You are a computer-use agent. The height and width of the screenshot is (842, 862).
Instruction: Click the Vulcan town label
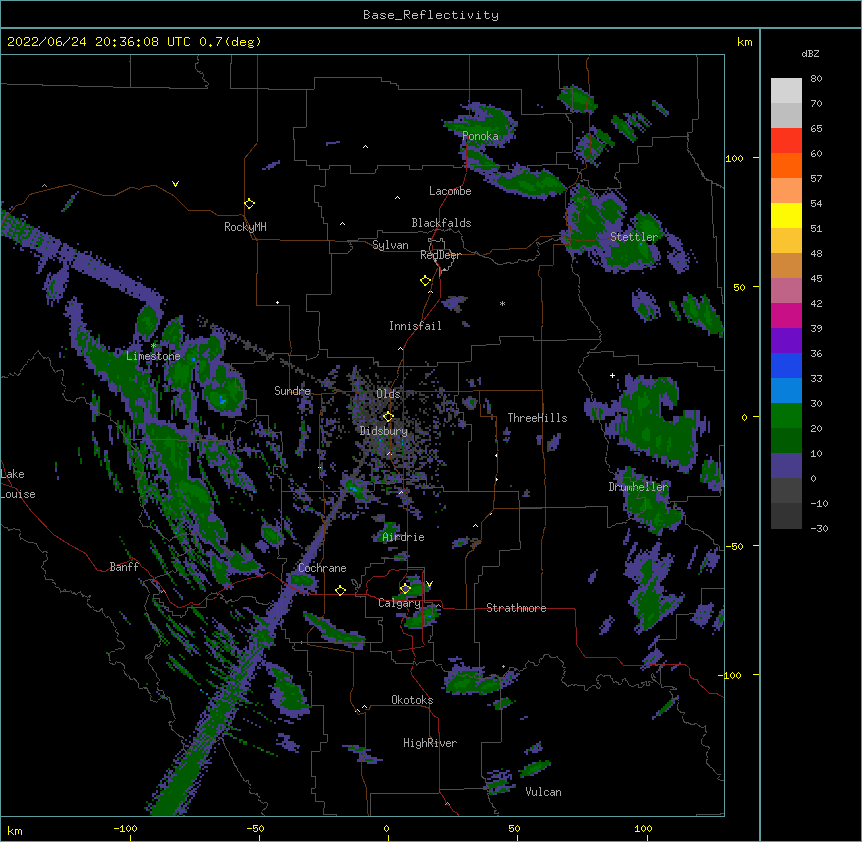point(543,792)
